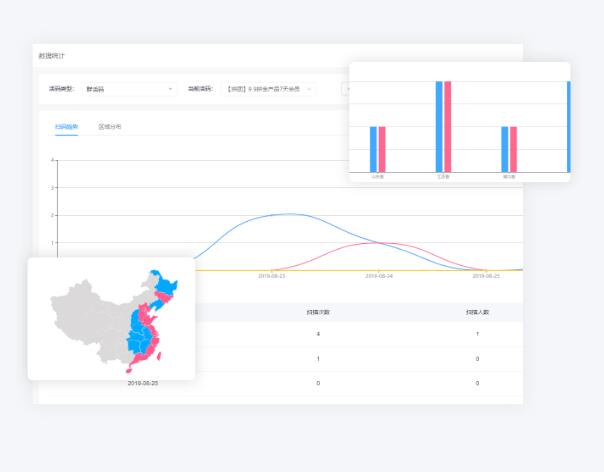
Task: Click the blue curve peak on line chart
Action: (x=289, y=214)
